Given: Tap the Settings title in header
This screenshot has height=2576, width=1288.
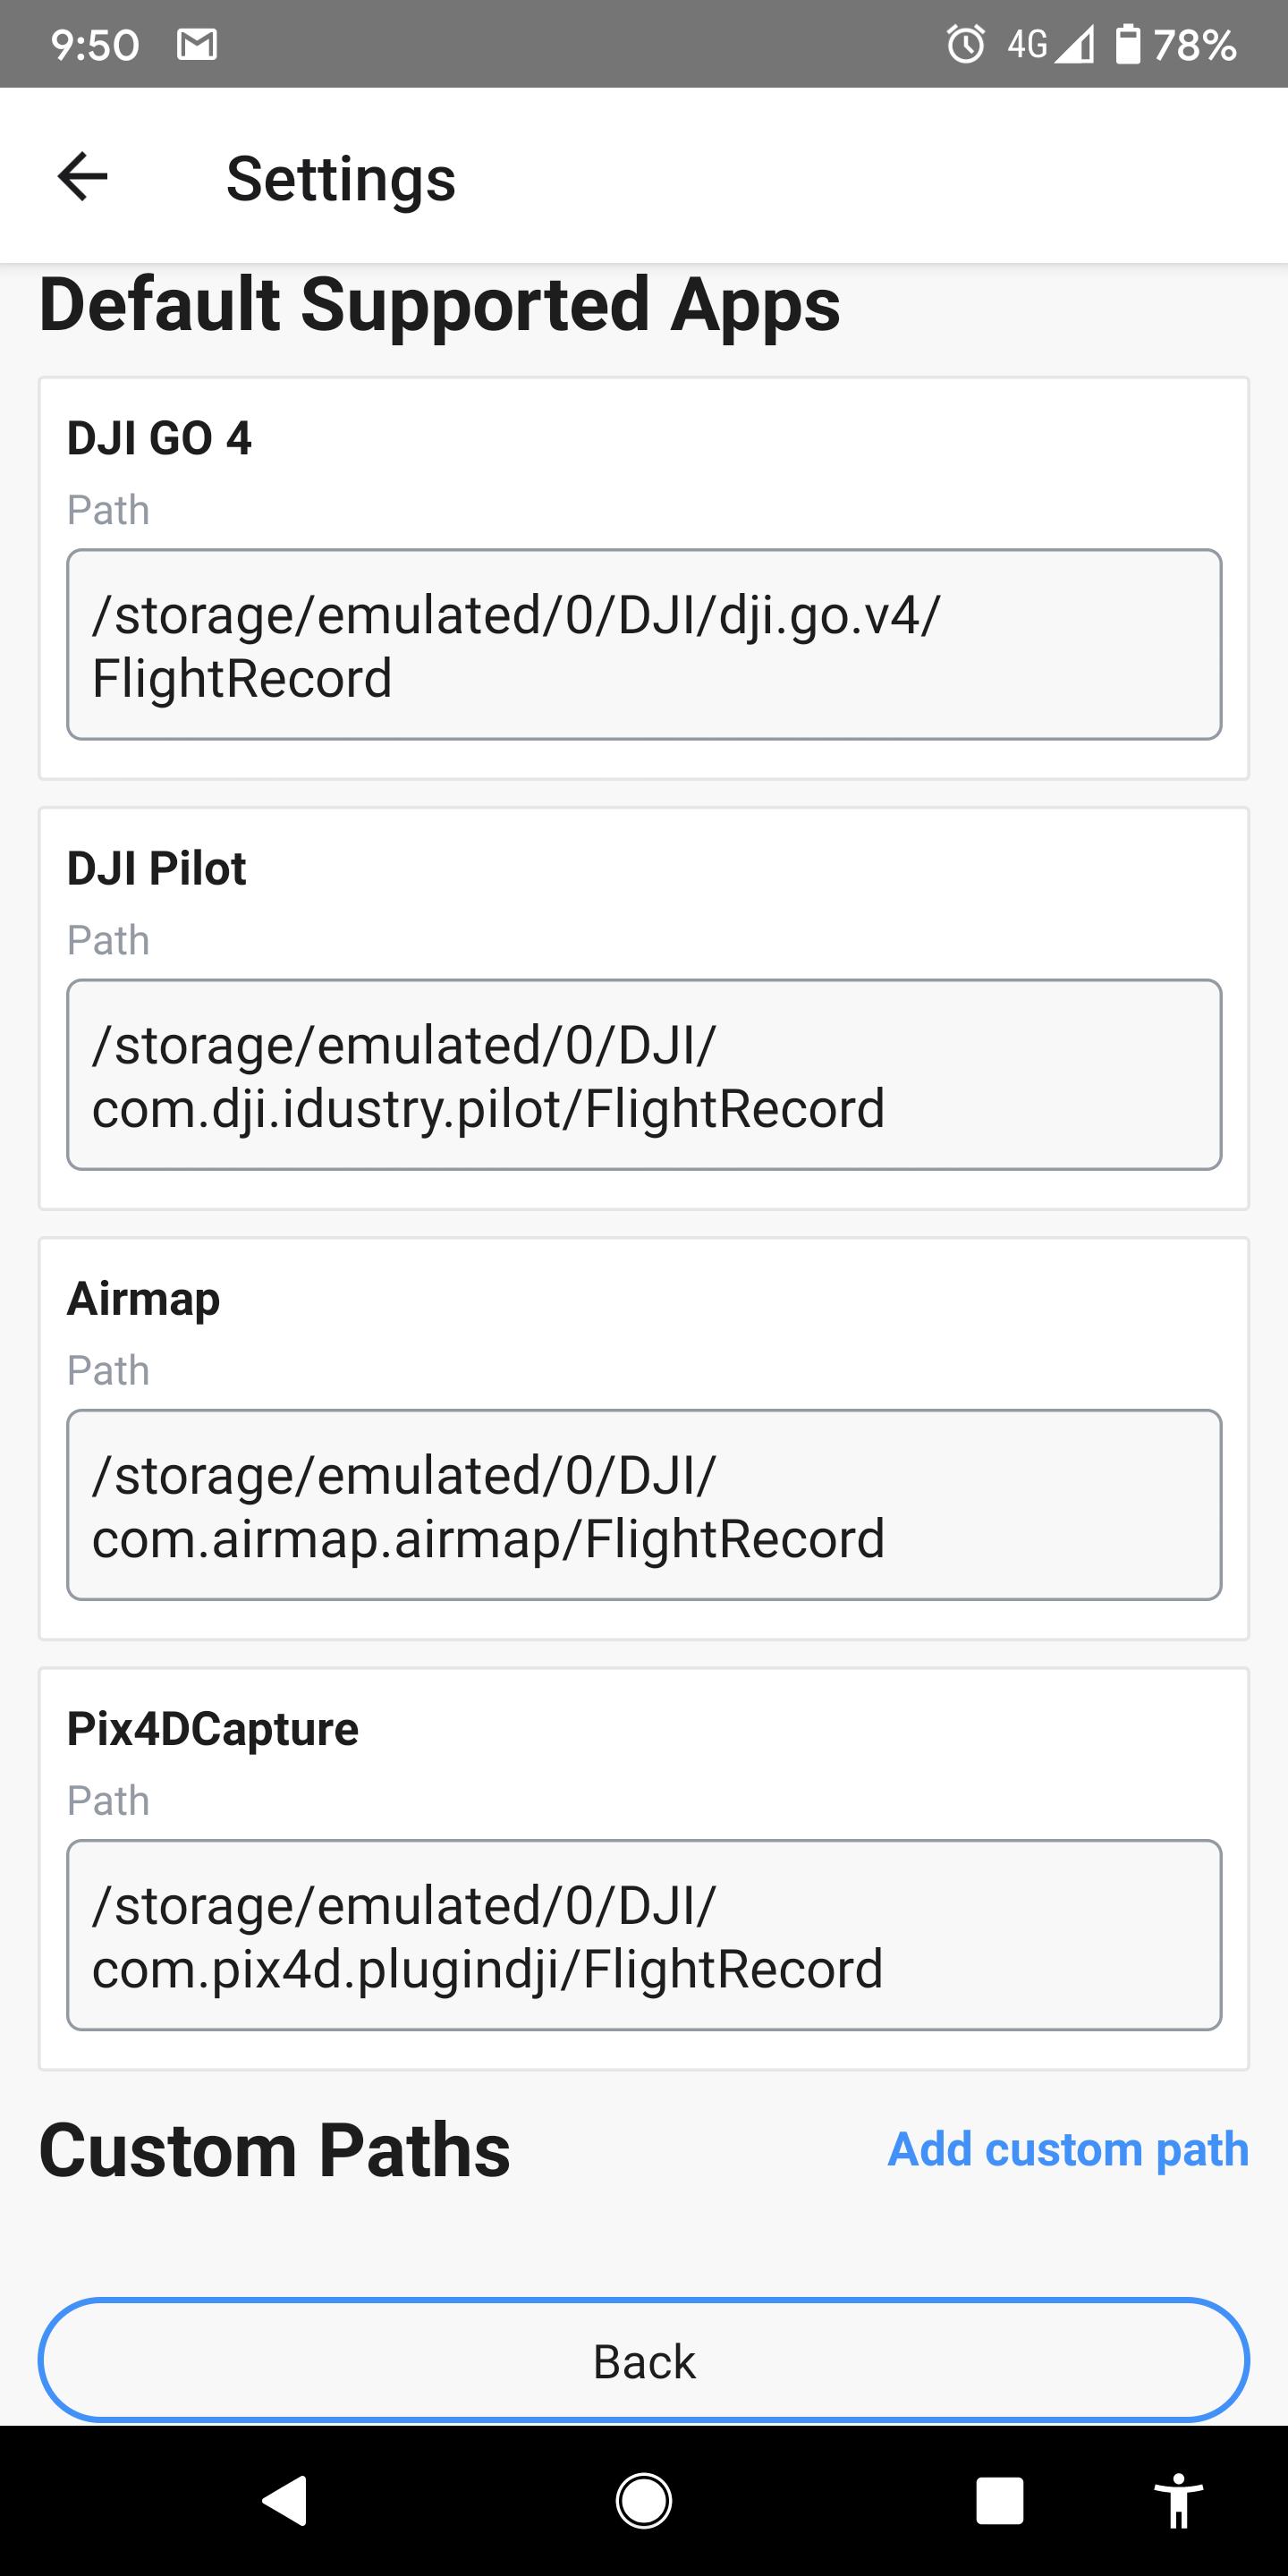Looking at the screenshot, I should pos(341,179).
